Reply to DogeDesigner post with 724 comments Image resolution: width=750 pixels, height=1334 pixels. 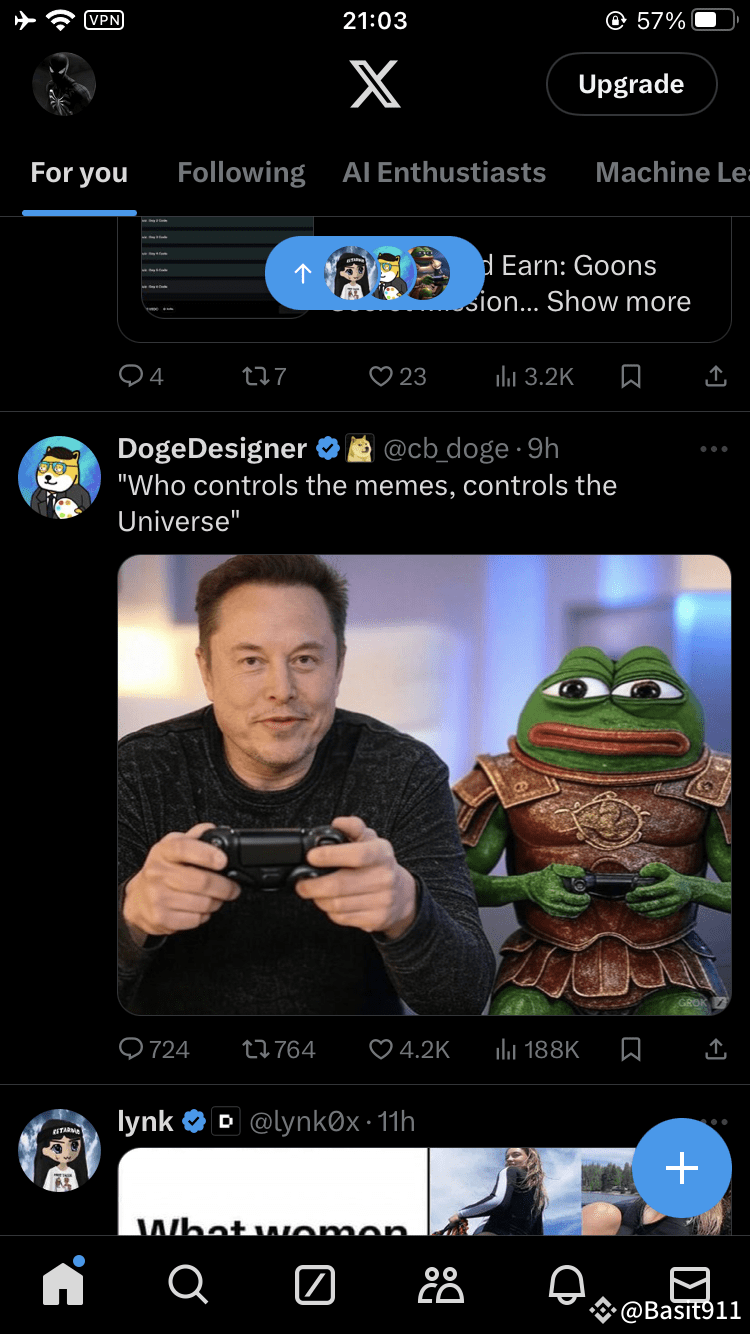(131, 1049)
